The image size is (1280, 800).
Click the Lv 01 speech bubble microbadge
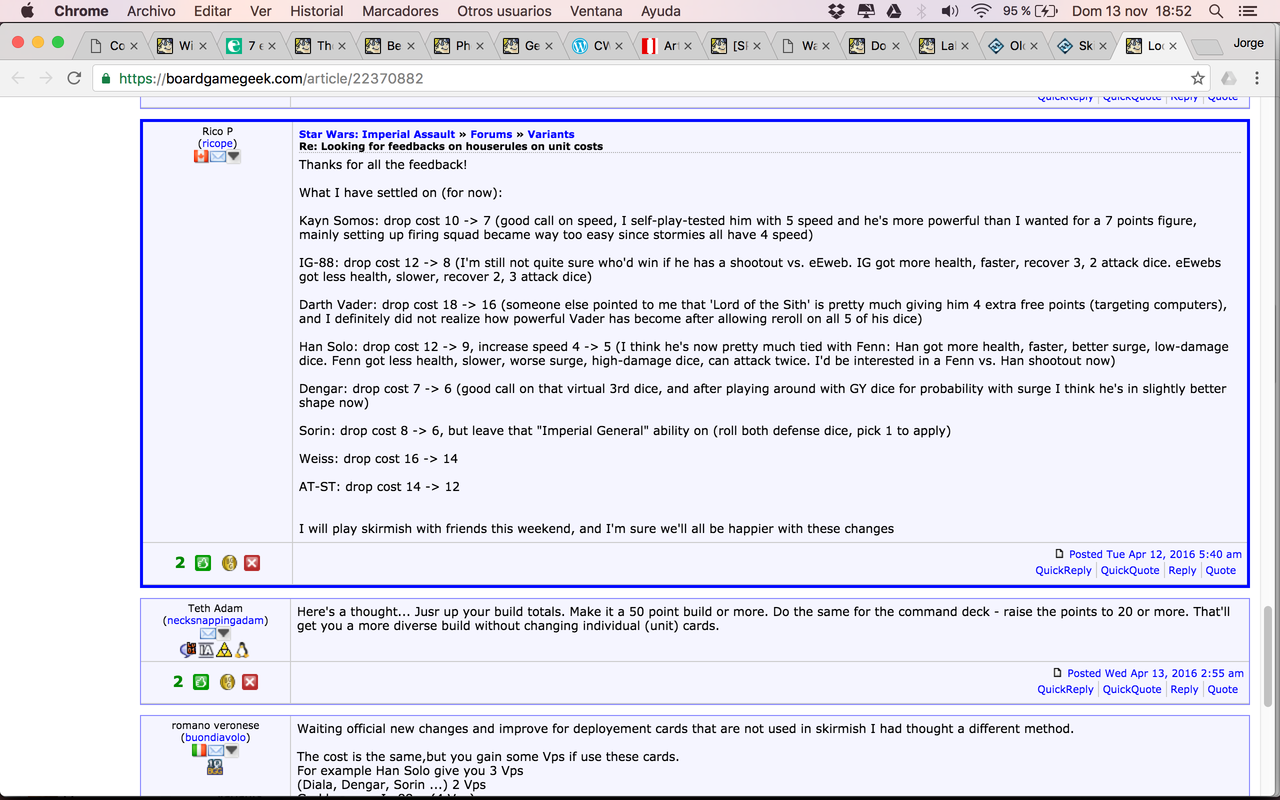click(x=188, y=650)
